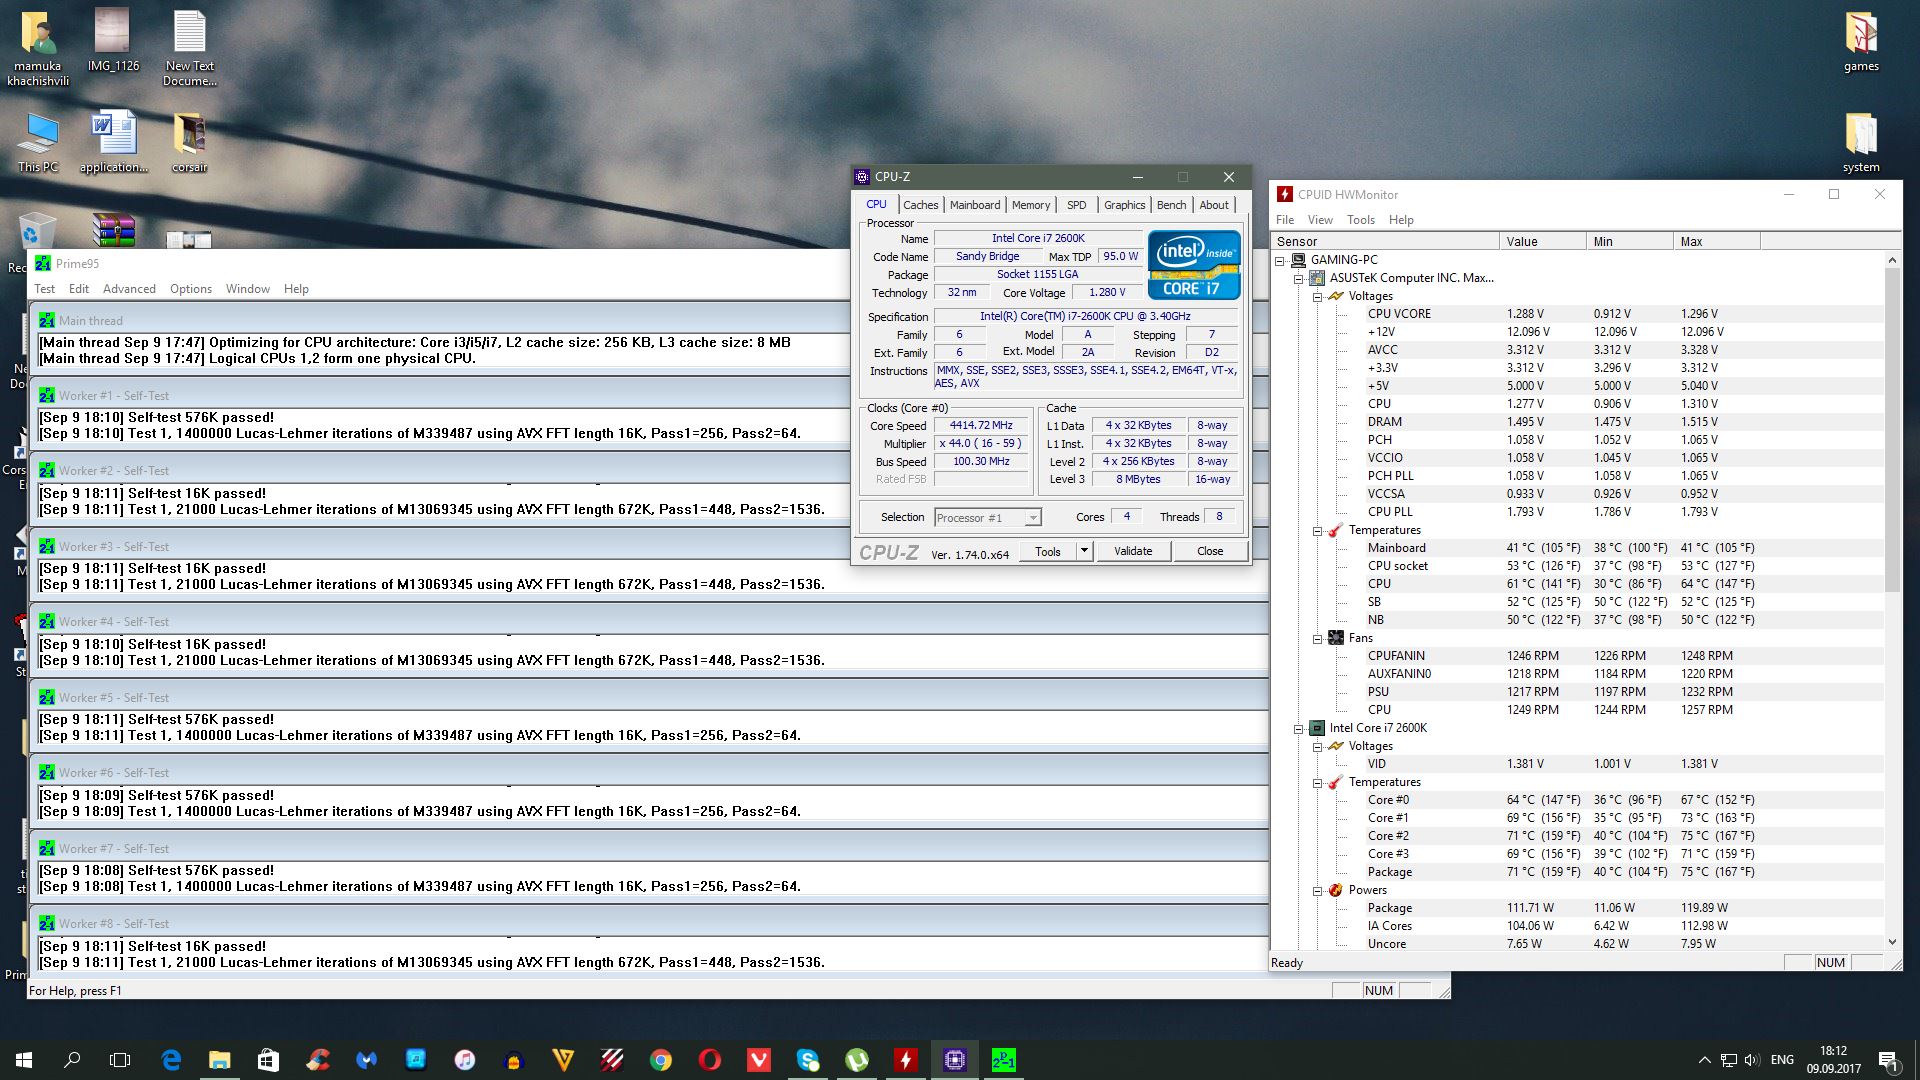
Task: Switch to Caches tab in CPU-Z
Action: click(x=920, y=205)
